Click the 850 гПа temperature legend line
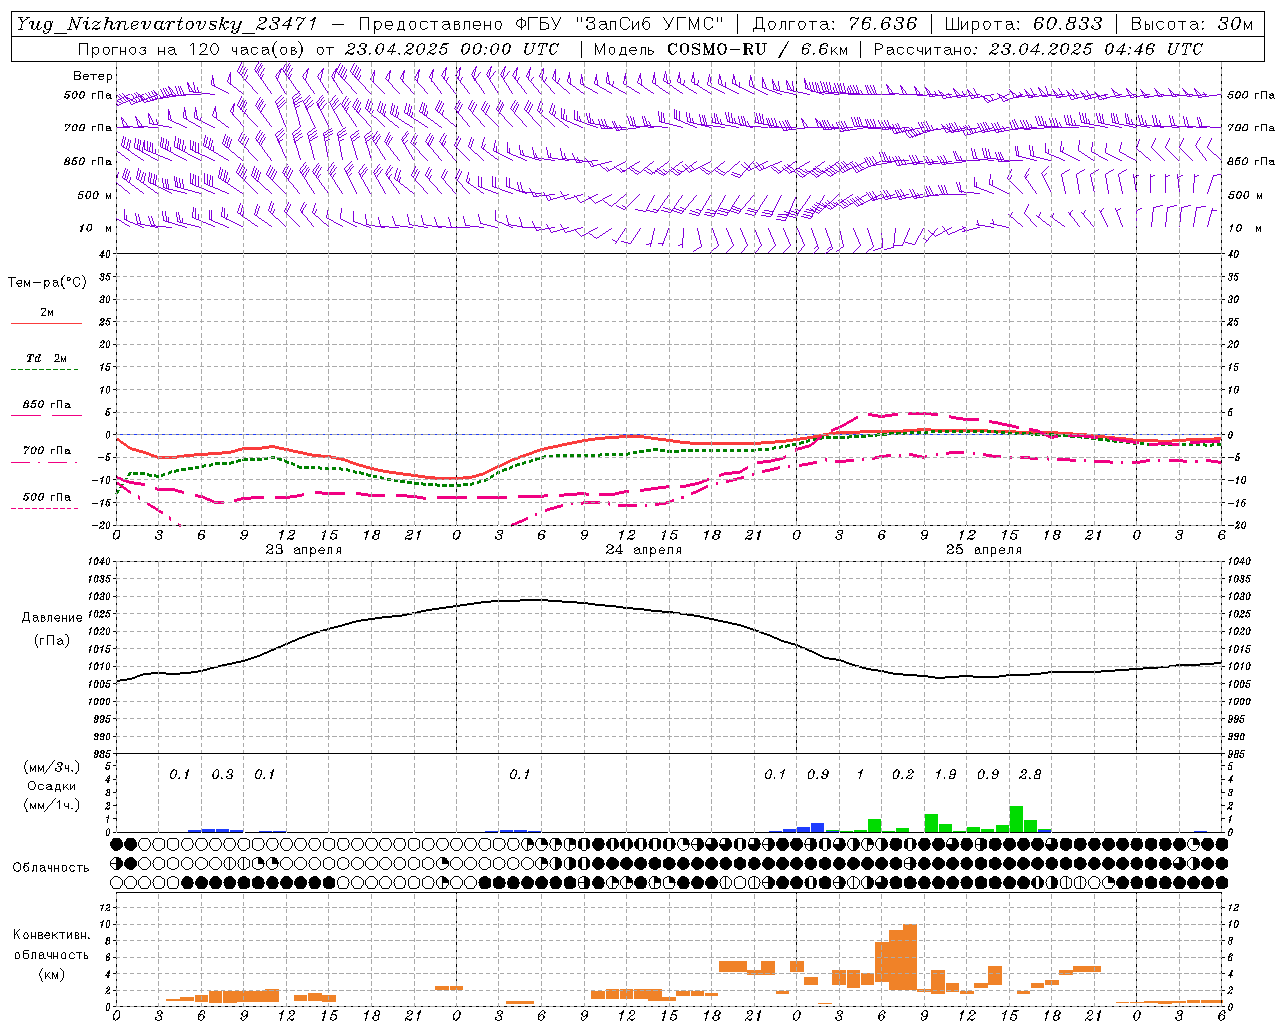Viewport: 1280px width, 1024px height. coord(46,414)
